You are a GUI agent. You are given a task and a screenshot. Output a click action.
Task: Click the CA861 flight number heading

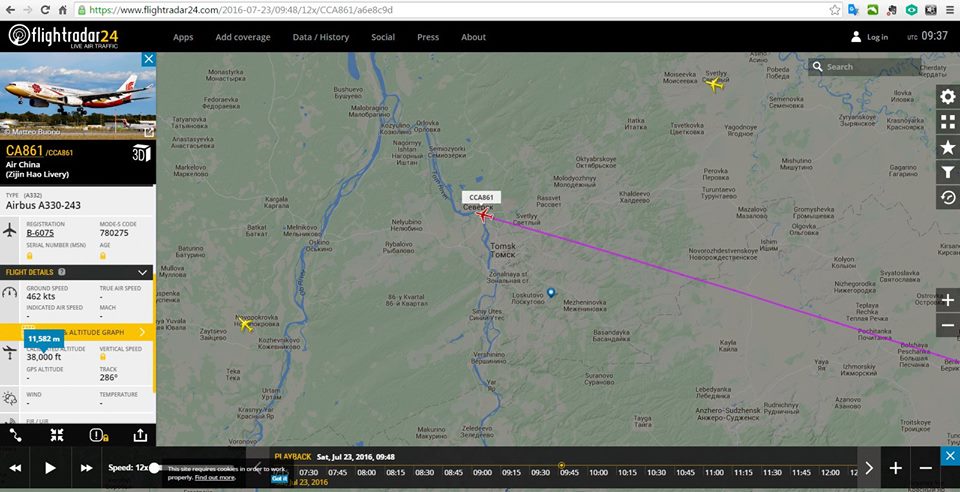tap(23, 151)
